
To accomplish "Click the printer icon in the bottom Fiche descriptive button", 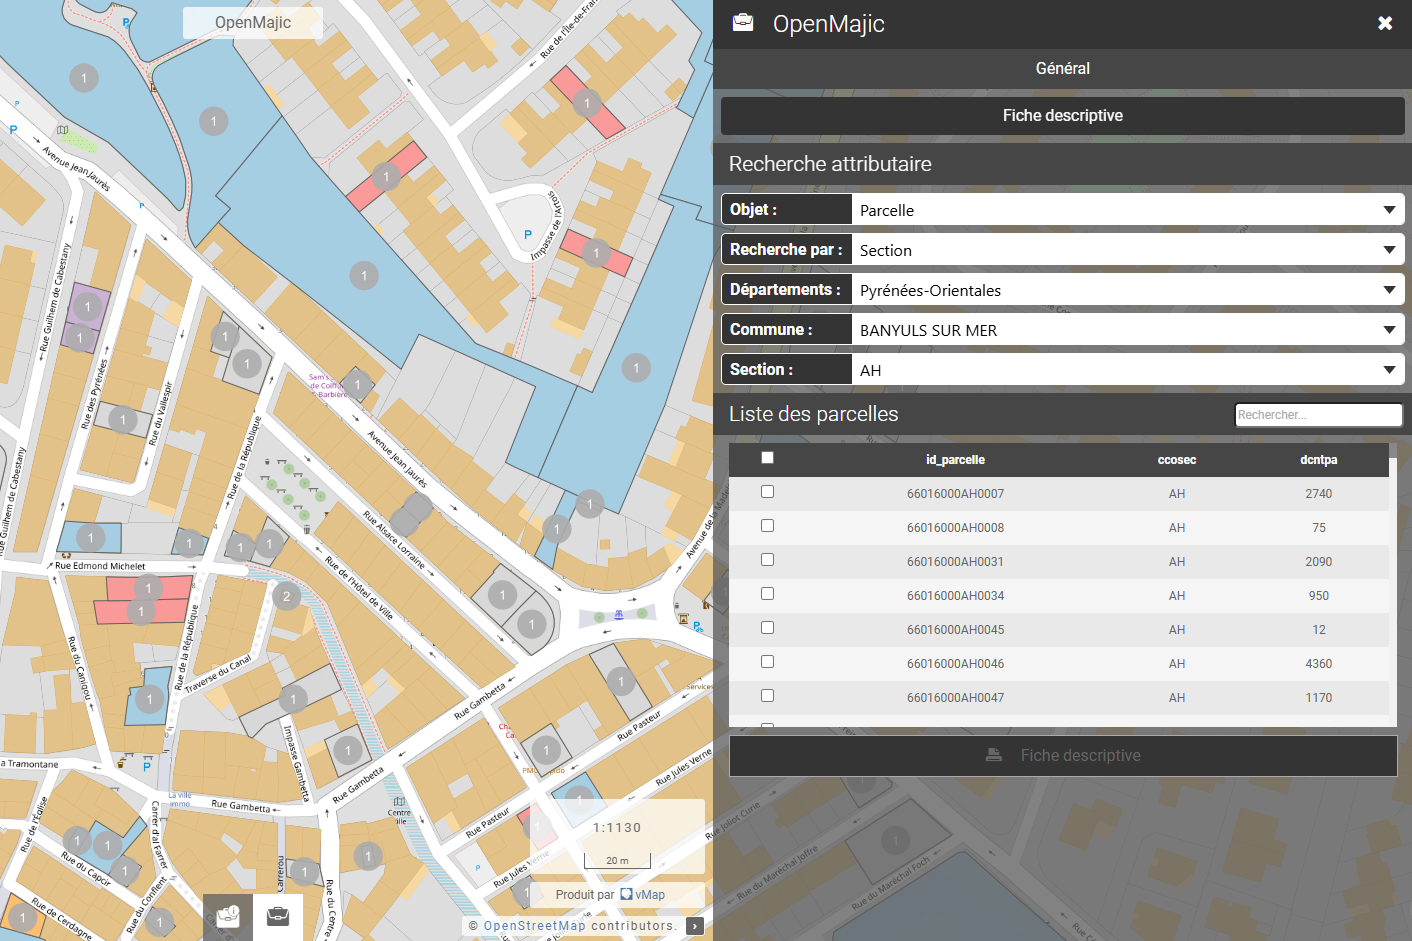I will coord(994,755).
